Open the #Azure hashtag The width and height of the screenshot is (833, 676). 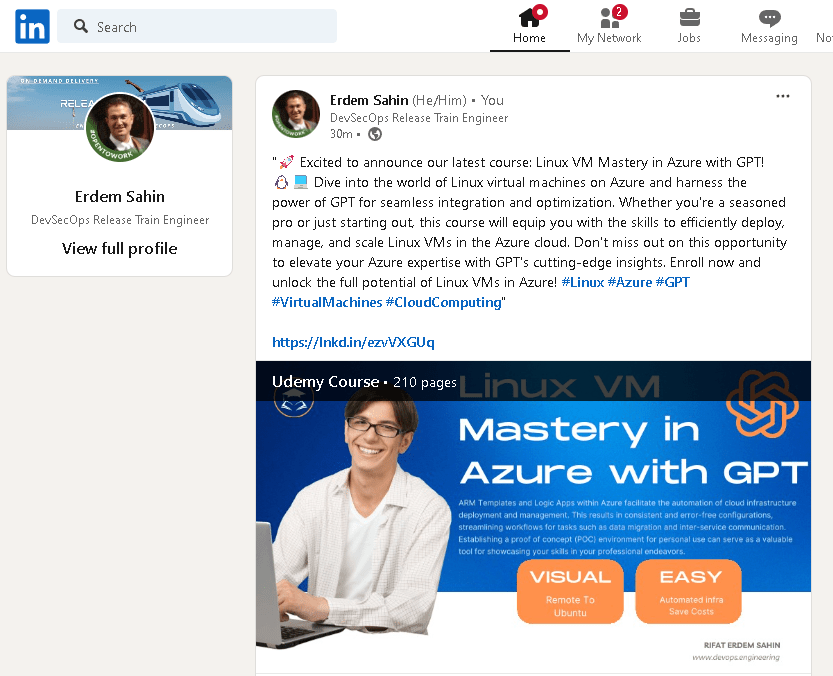[x=630, y=282]
